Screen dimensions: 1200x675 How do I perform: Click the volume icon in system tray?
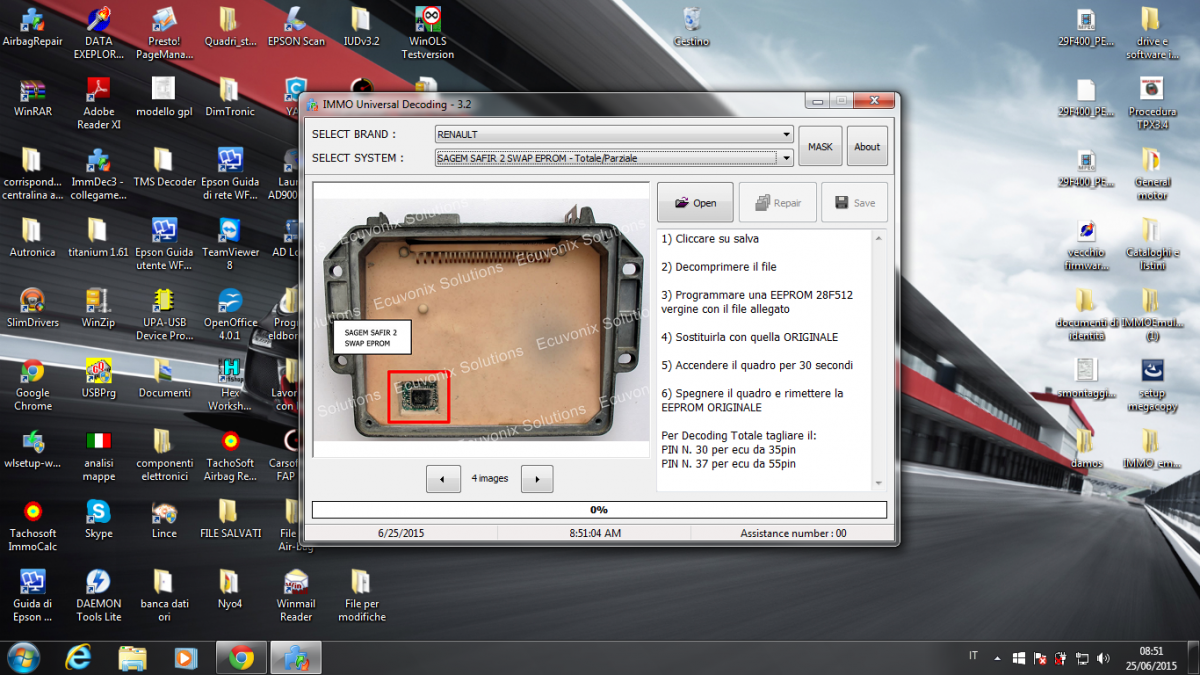[x=1103, y=658]
